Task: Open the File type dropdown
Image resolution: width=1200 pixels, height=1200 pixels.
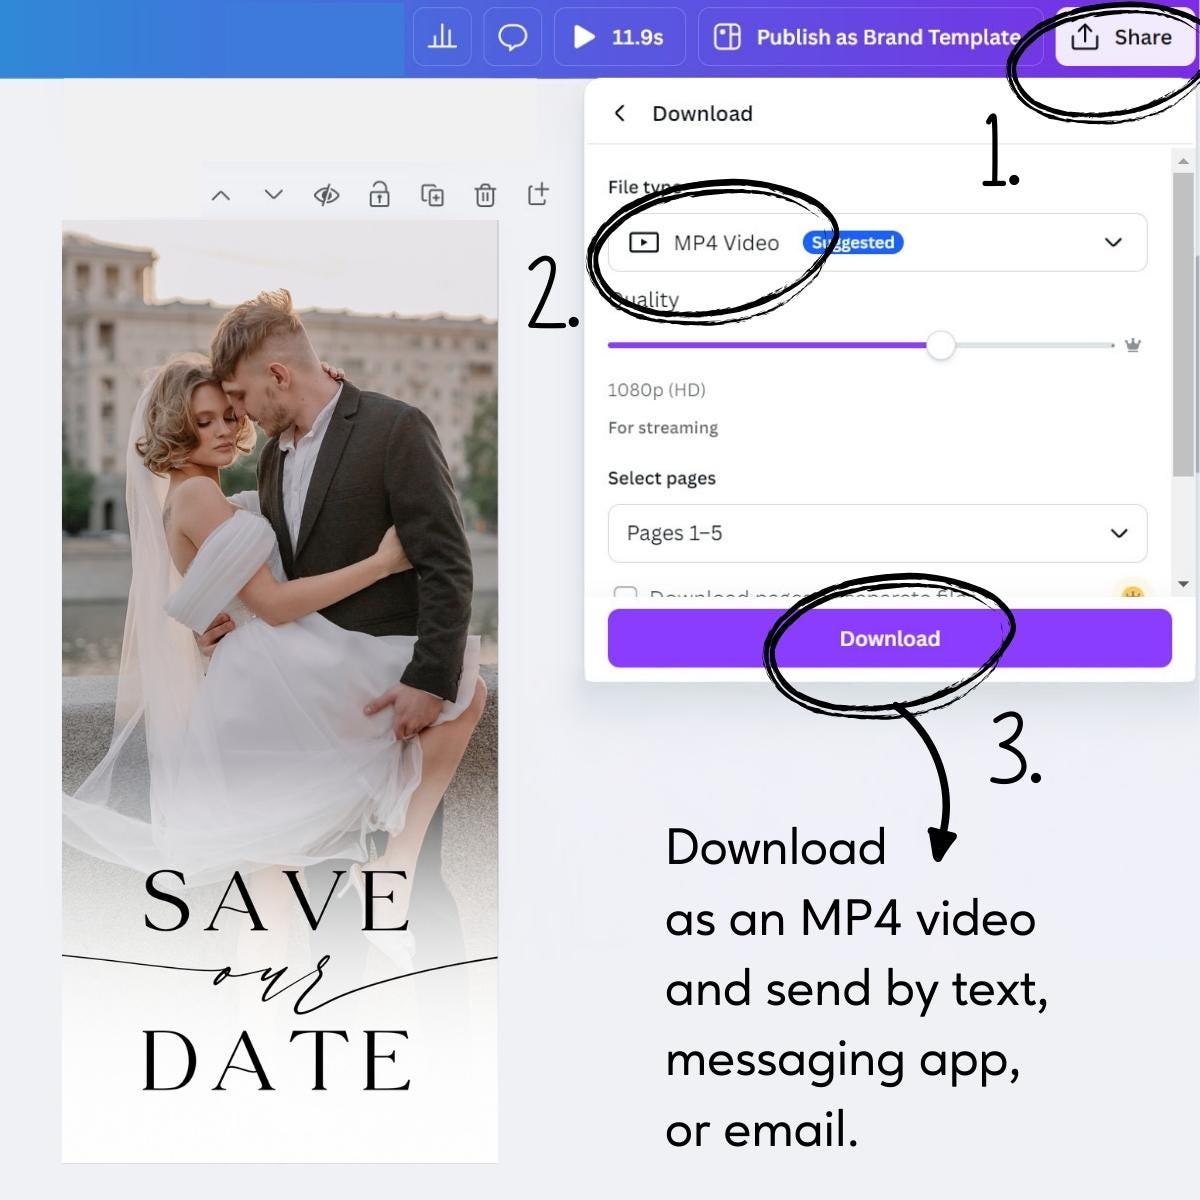Action: click(1110, 242)
